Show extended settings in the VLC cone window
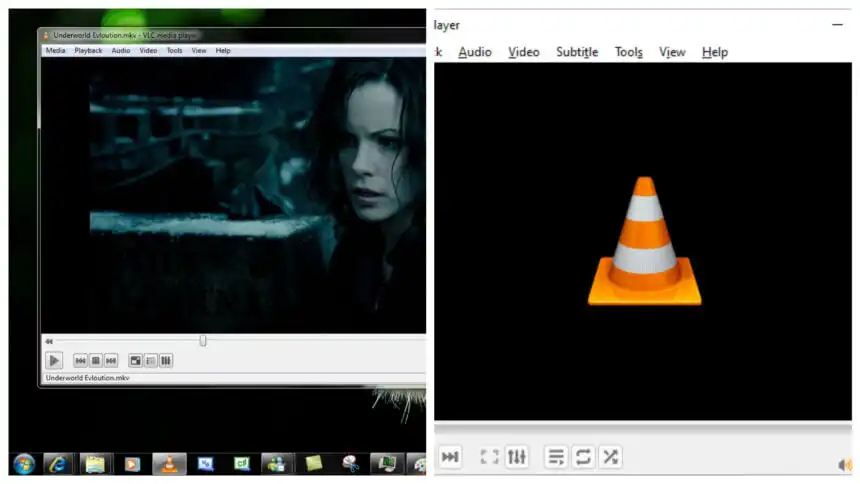This screenshot has height=484, width=860. pyautogui.click(x=517, y=457)
